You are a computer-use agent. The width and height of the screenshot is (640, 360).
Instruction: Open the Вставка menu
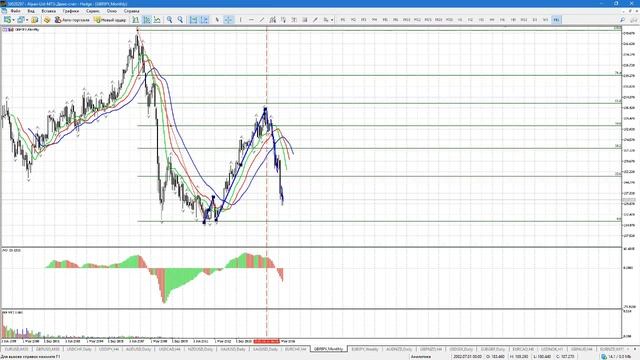click(x=49, y=11)
